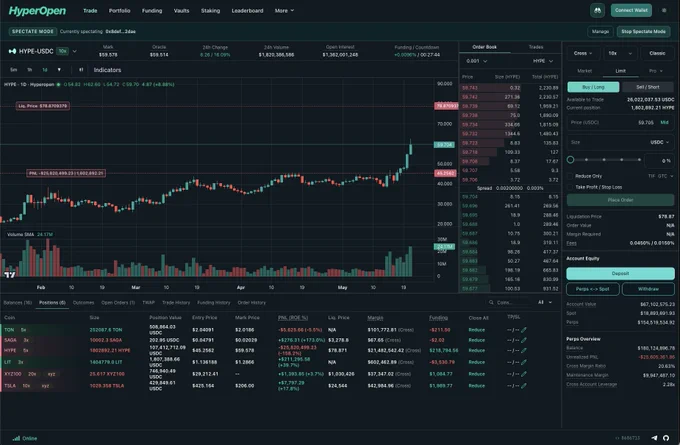Open the order book 0.001 precision dropdown
The image size is (680, 445).
click(x=477, y=61)
